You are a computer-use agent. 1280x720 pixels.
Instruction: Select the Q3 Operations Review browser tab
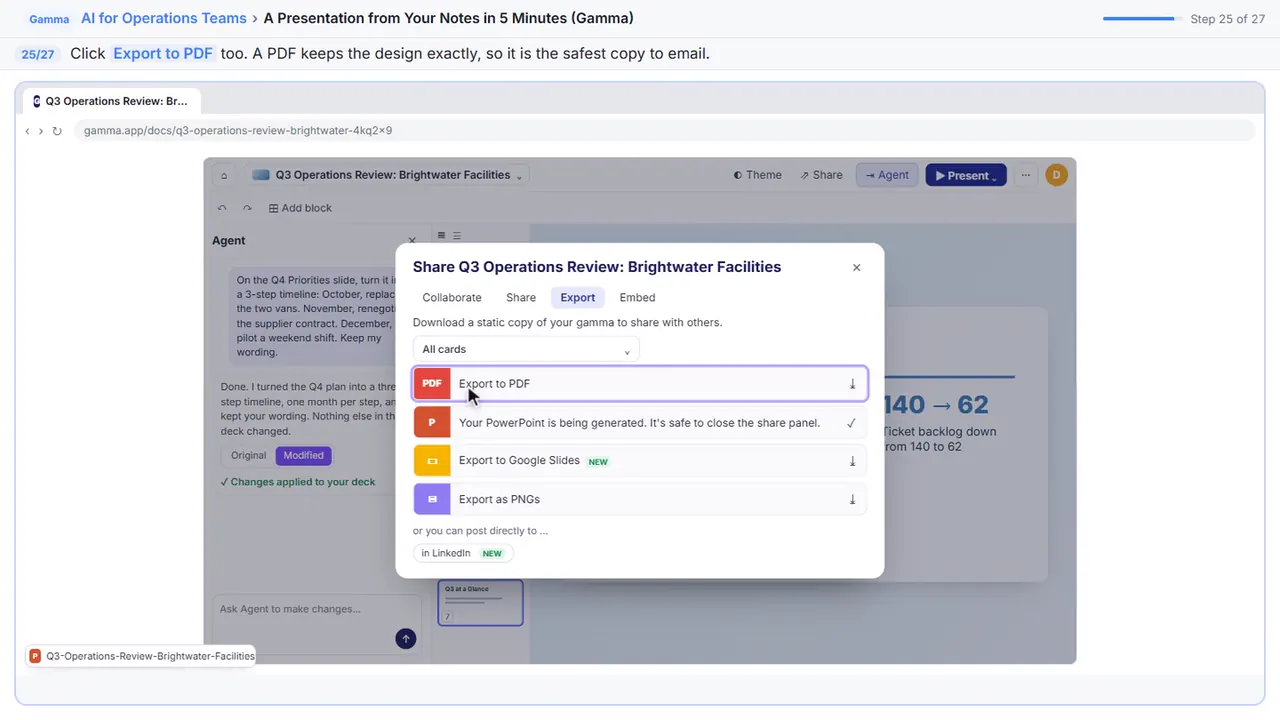coord(111,101)
